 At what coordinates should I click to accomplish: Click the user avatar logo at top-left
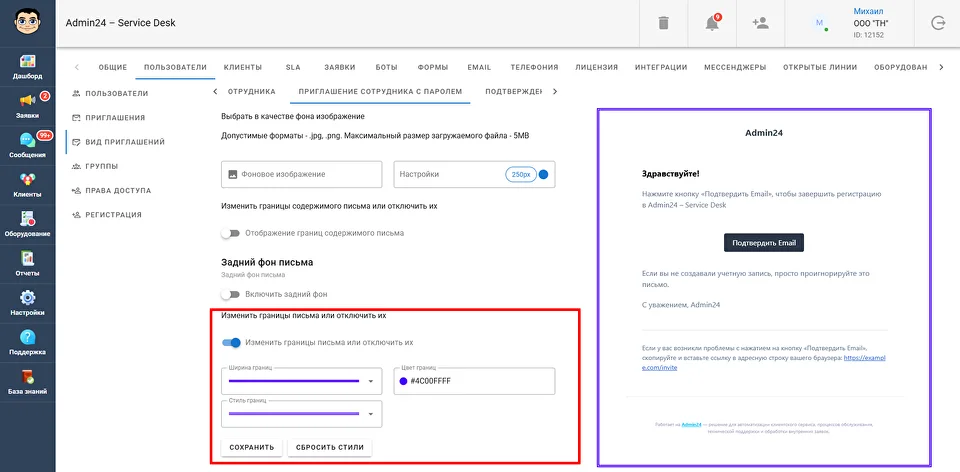pyautogui.click(x=28, y=23)
